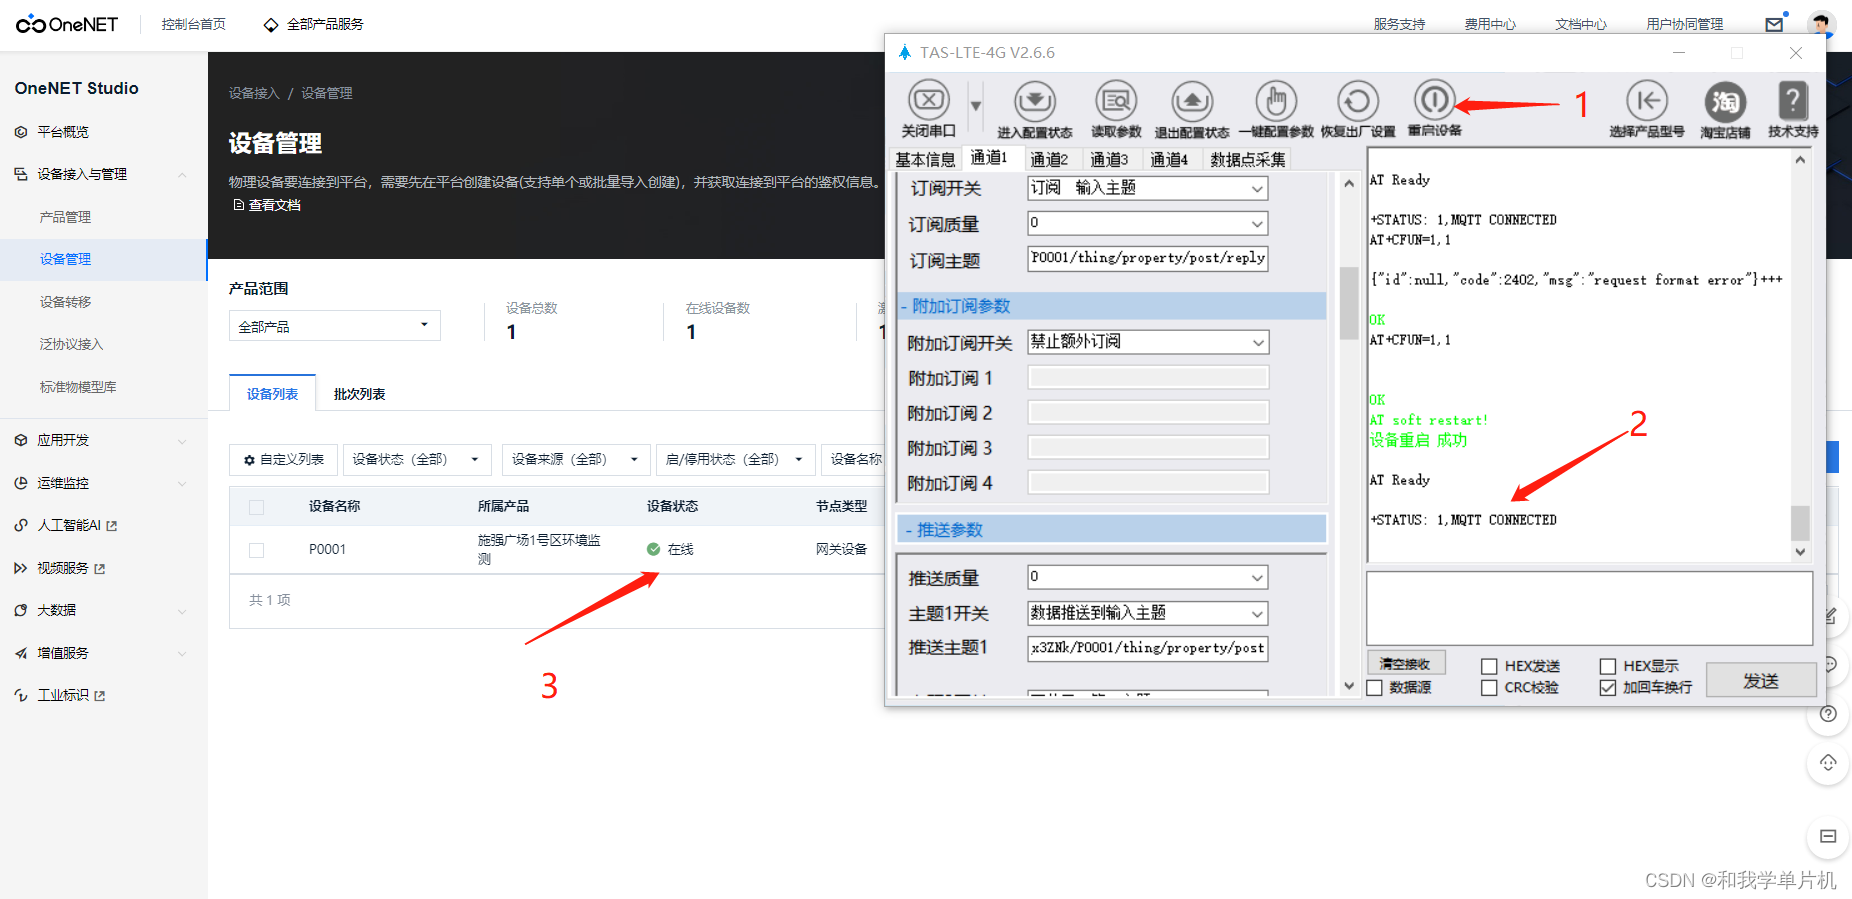Click the 退出配置状态 icon

(x=1192, y=100)
